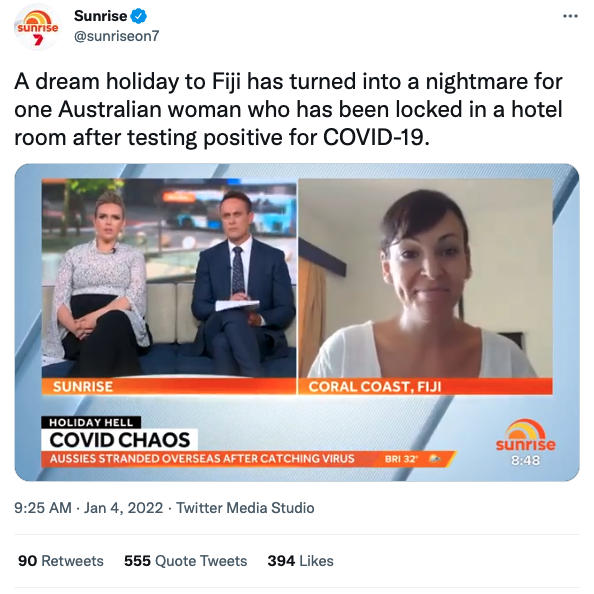Image resolution: width=594 pixels, height=594 pixels.
Task: Click the SUNRISE studio caption bar
Action: [169, 386]
